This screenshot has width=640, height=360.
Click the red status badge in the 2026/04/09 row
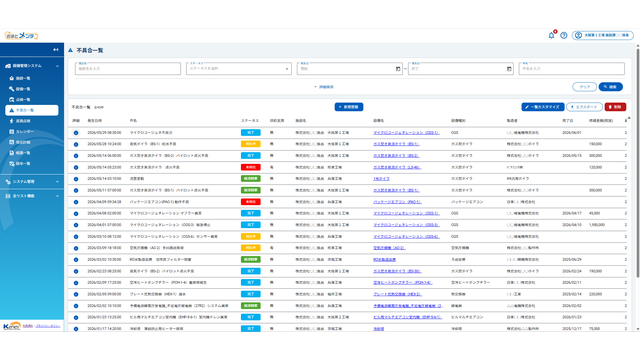pos(251,202)
